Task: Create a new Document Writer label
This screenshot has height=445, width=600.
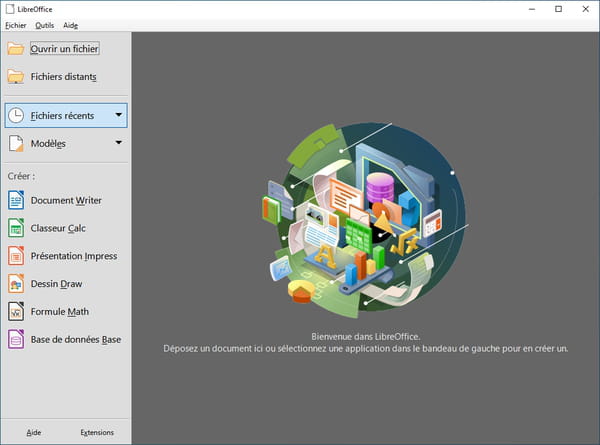Action: (x=66, y=200)
